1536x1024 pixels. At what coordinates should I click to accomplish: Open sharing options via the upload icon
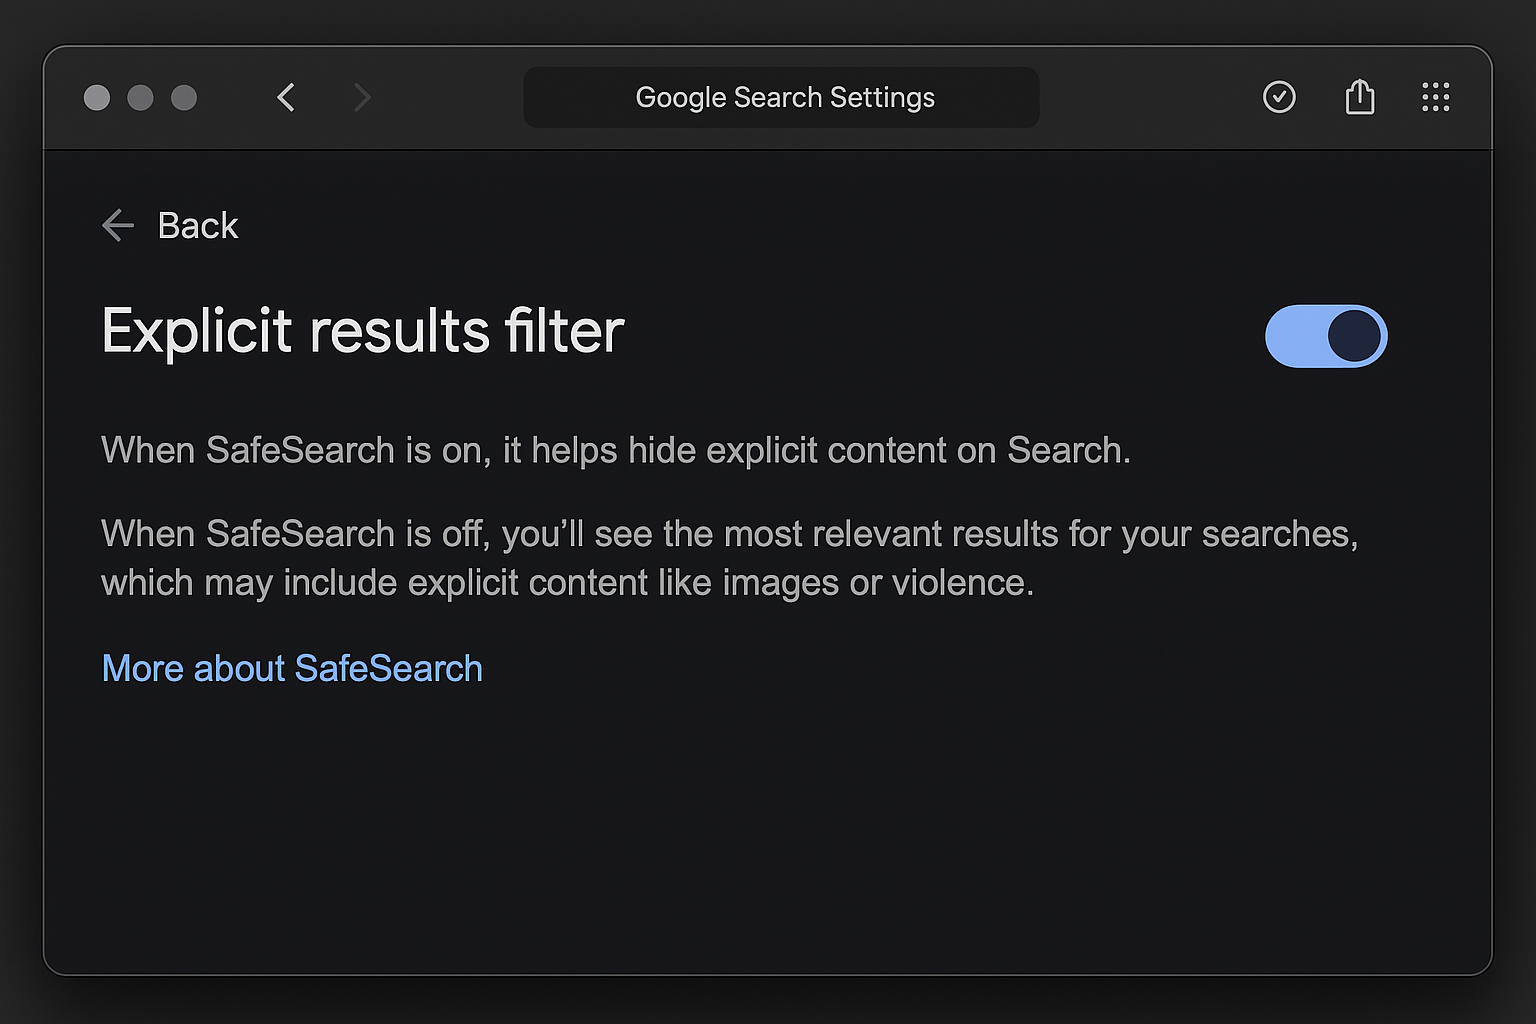click(x=1359, y=97)
